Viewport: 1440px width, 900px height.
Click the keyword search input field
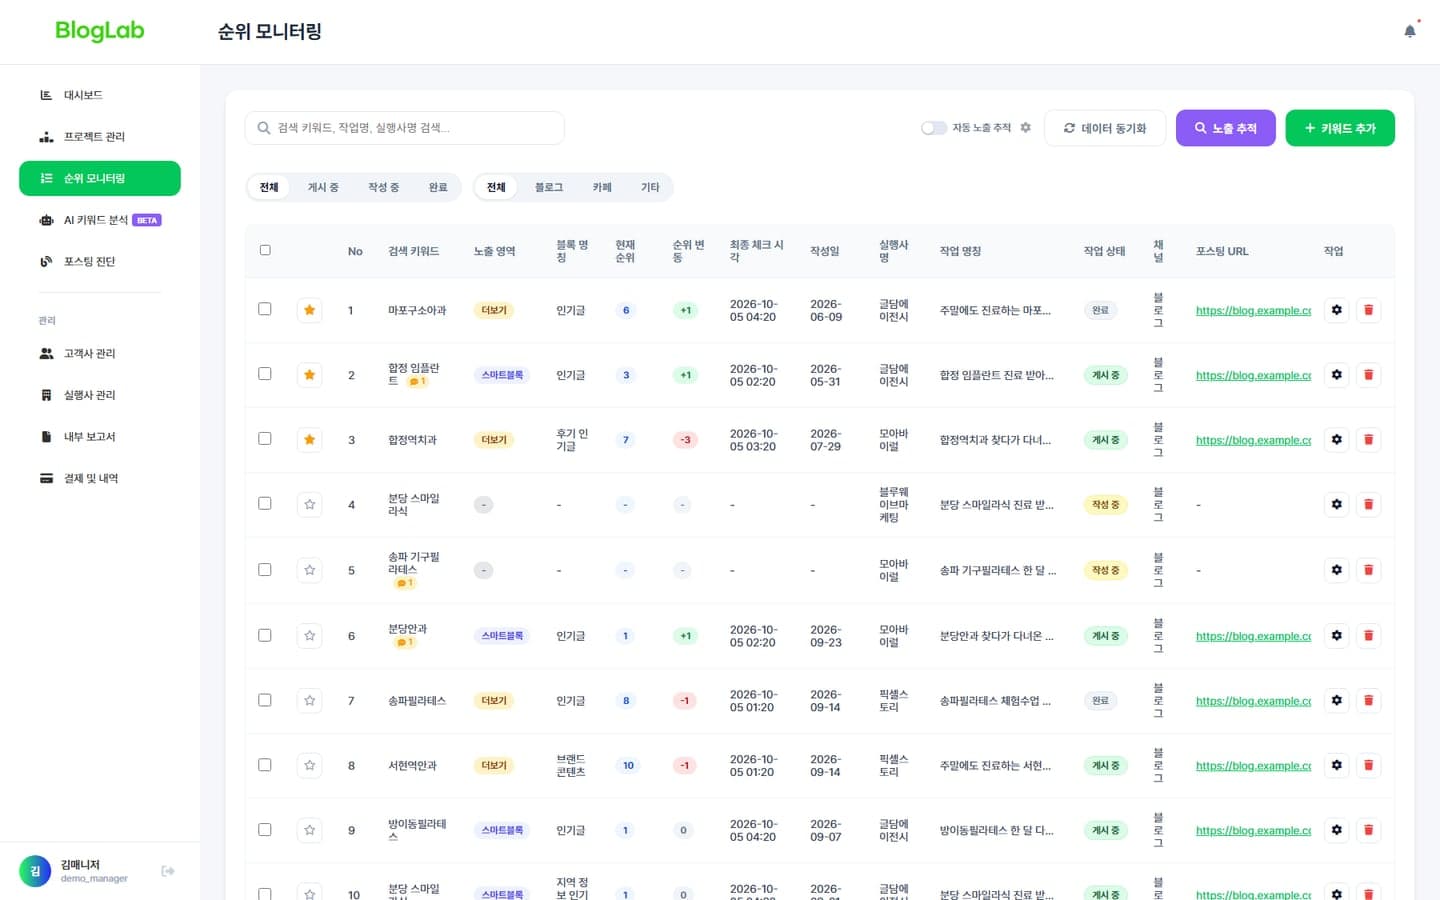click(405, 128)
